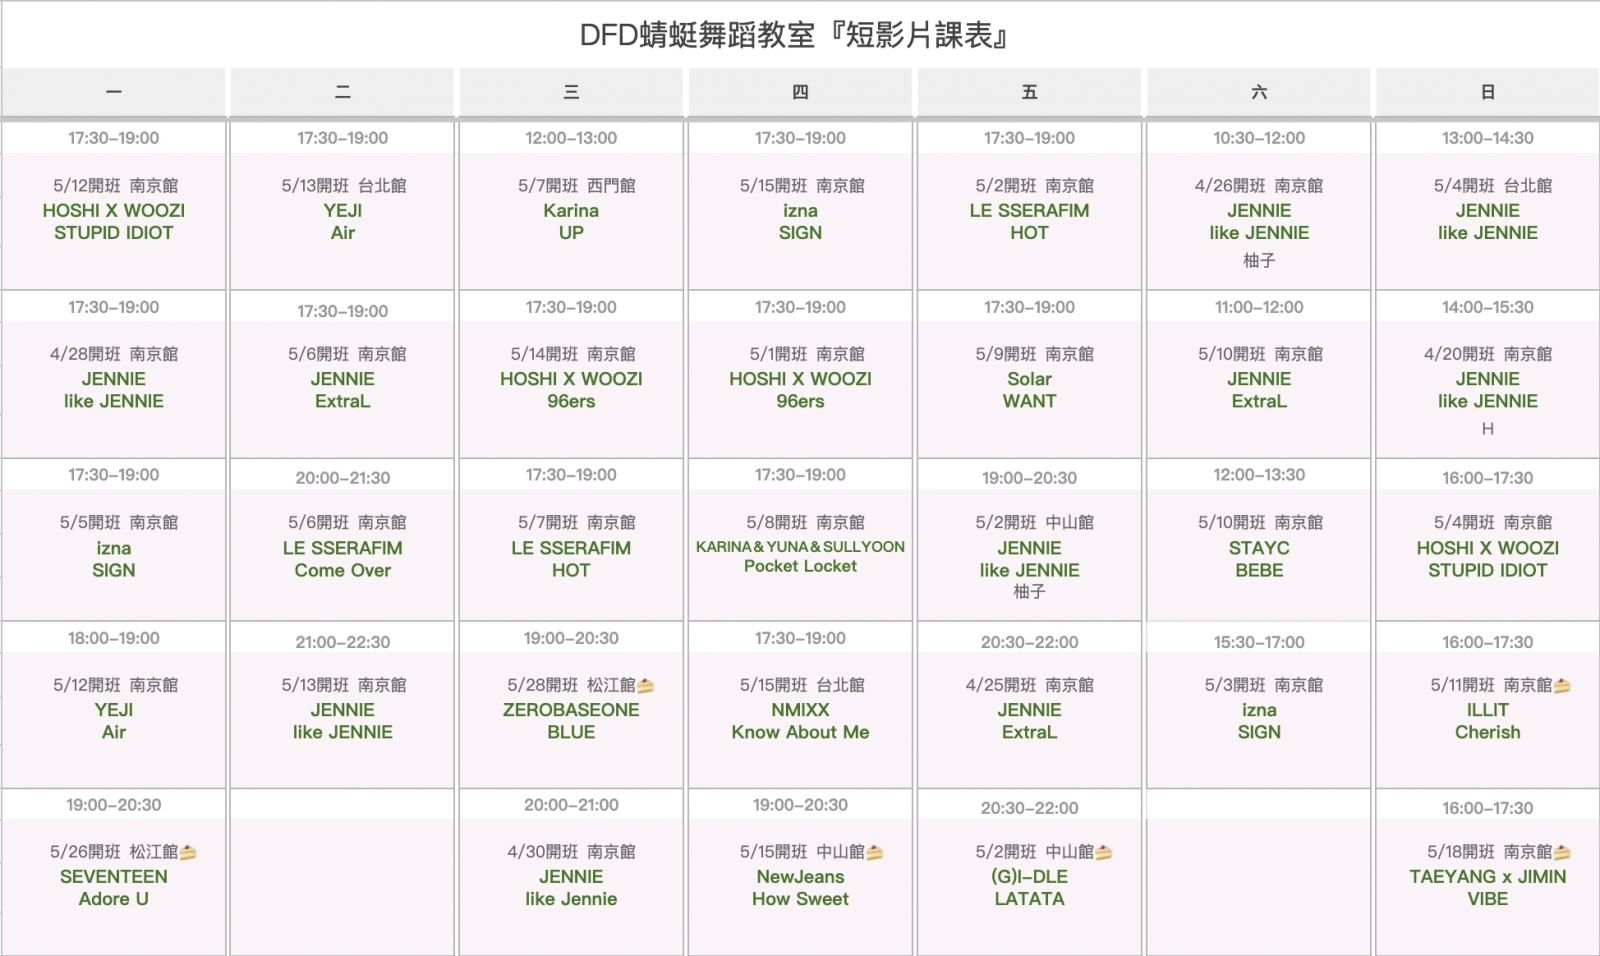The image size is (1600, 956).
Task: Click the 5/8開班 南京館 line
Action: click(805, 522)
